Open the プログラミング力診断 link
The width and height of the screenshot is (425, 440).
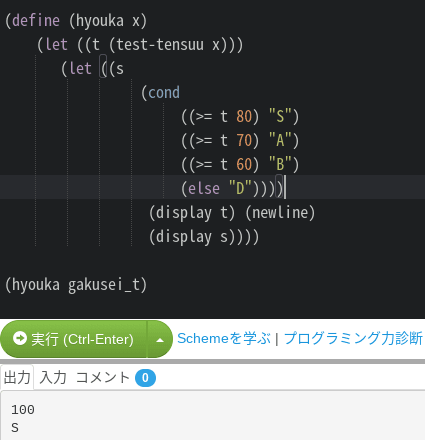353,338
